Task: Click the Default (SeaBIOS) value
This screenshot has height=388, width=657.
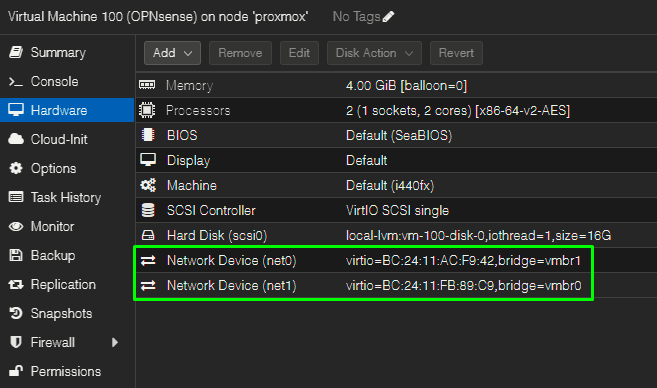Action: pyautogui.click(x=399, y=136)
